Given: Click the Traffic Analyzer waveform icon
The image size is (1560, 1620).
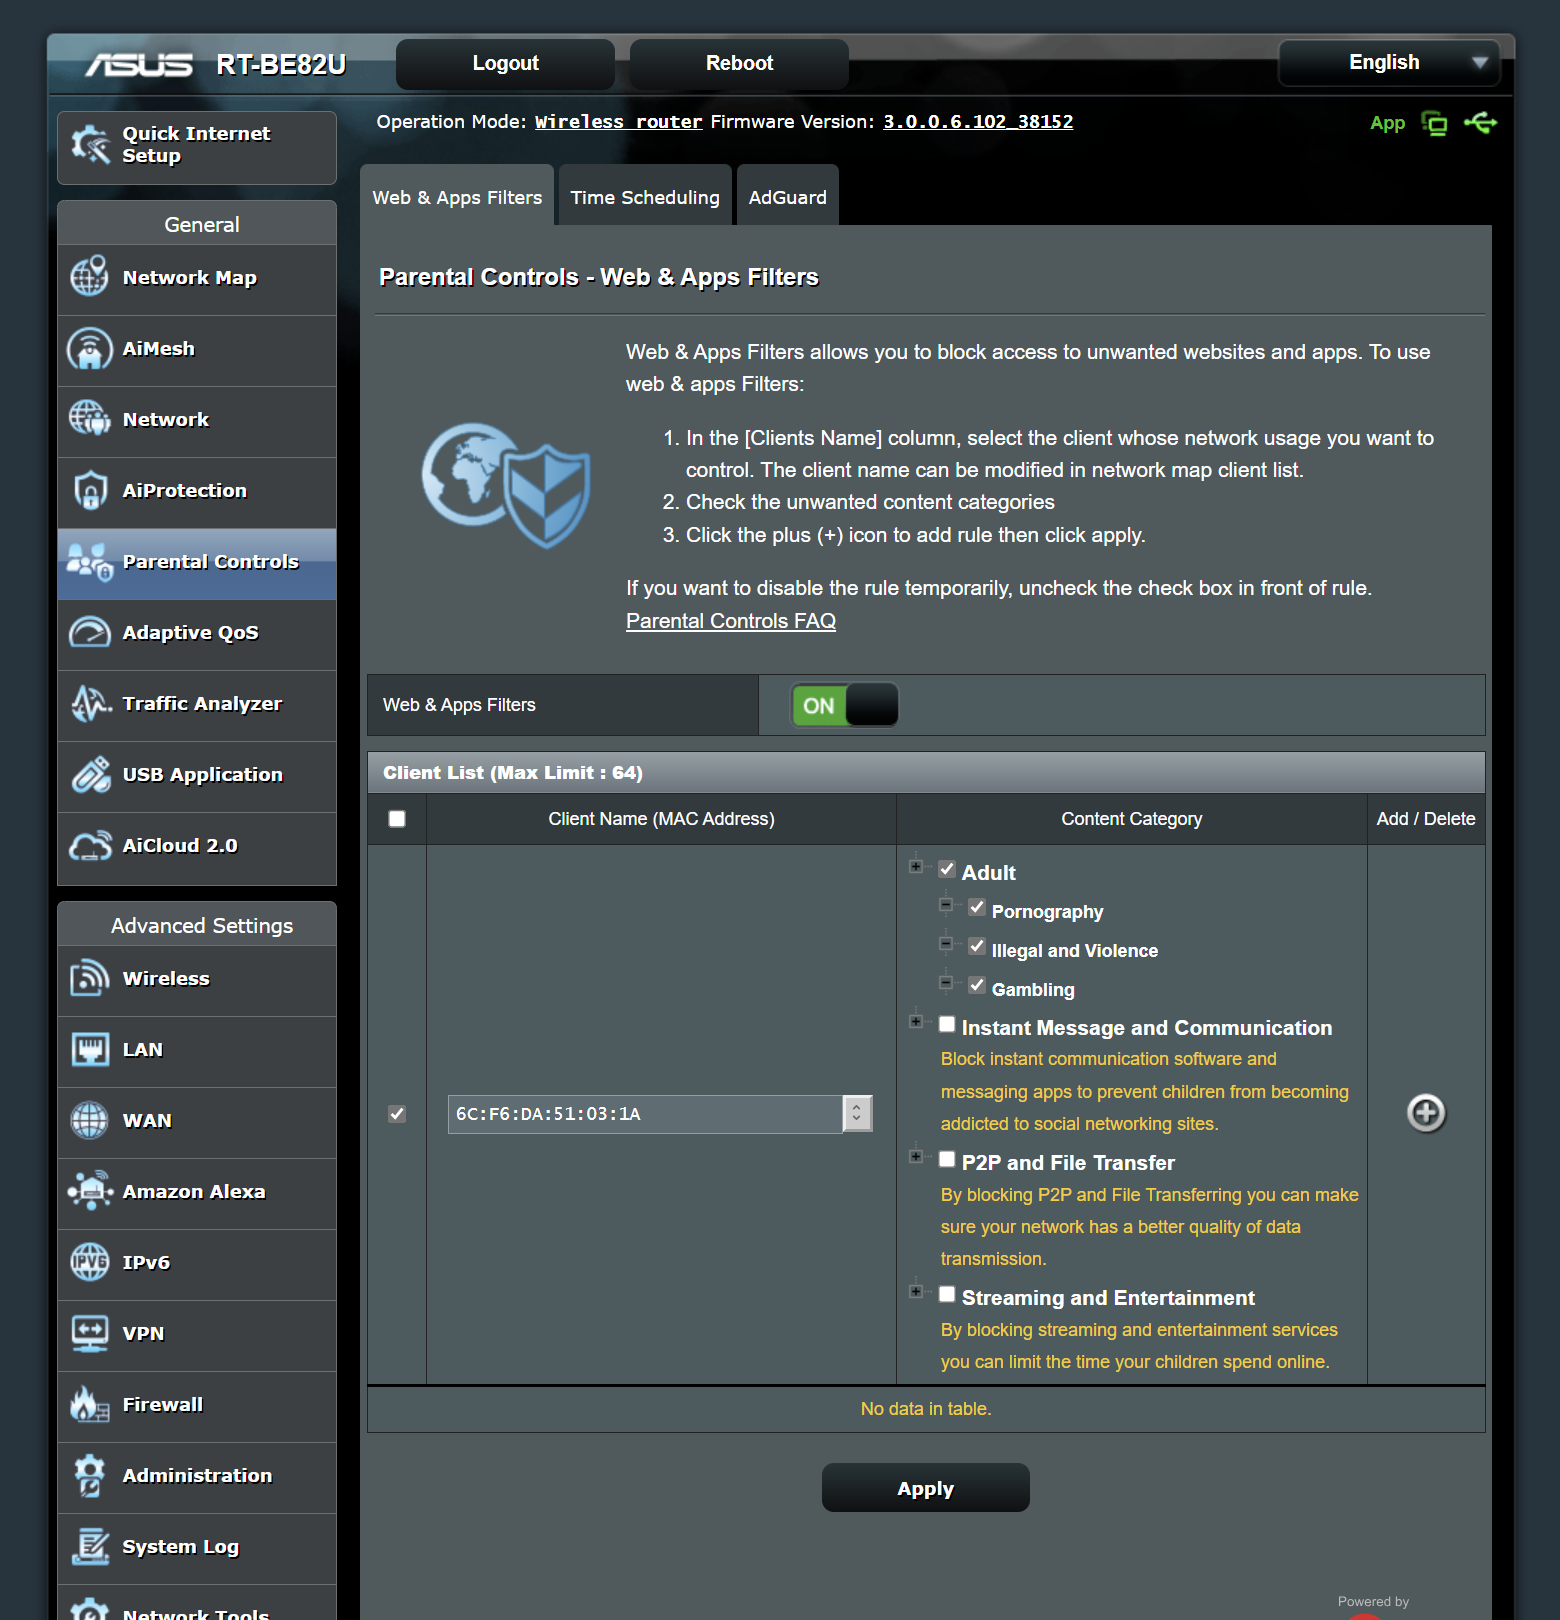Looking at the screenshot, I should click(90, 703).
